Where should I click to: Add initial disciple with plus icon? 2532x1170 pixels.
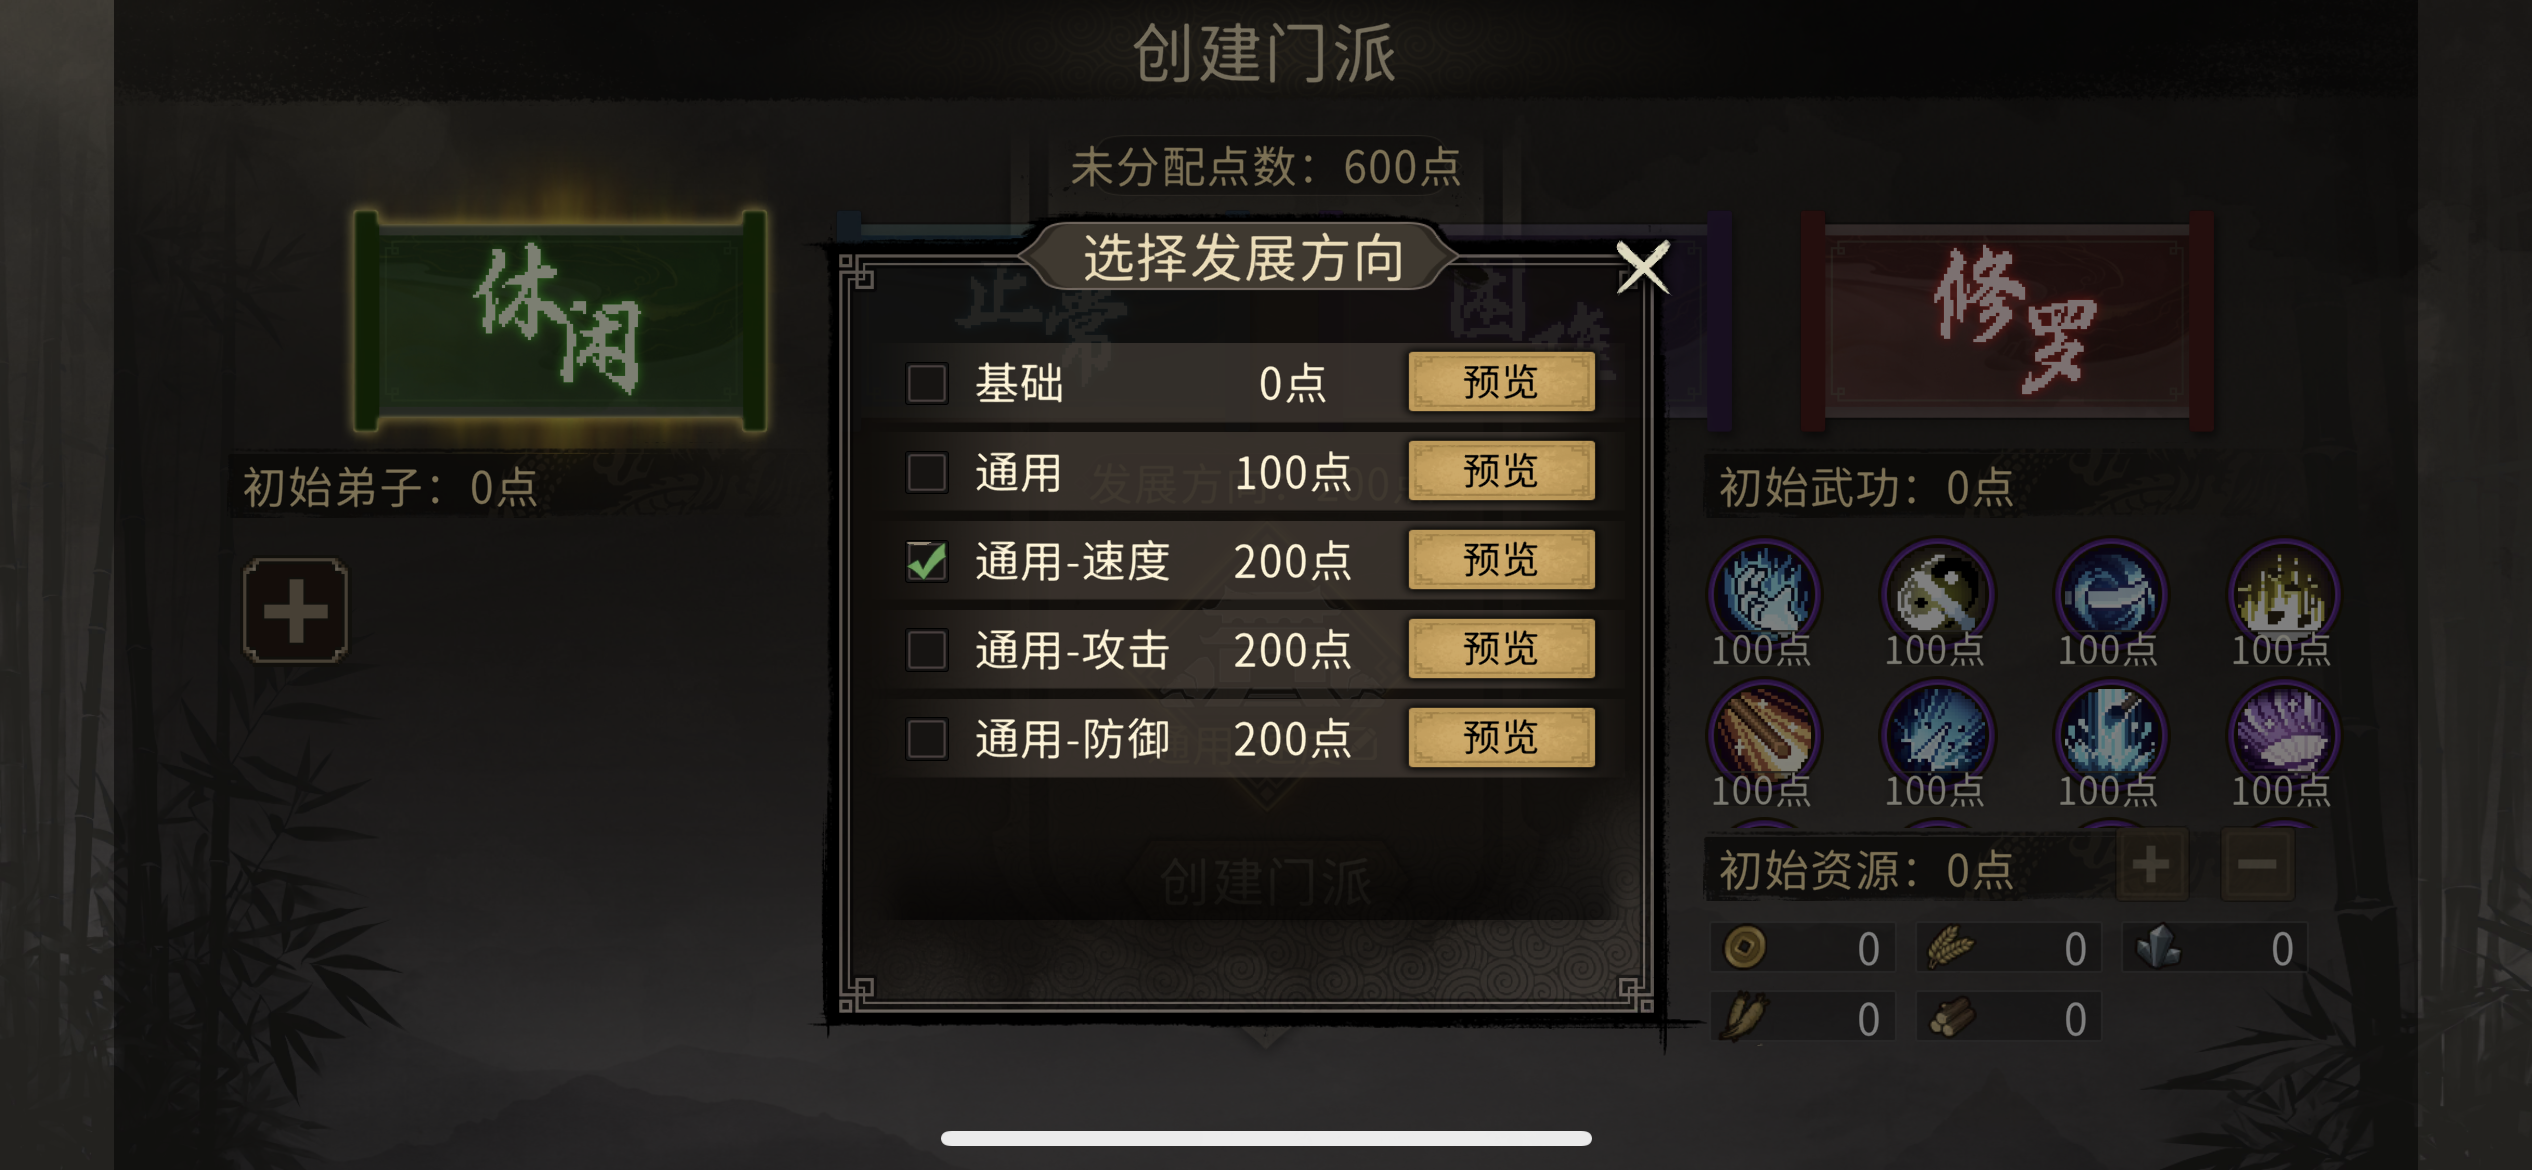coord(295,611)
